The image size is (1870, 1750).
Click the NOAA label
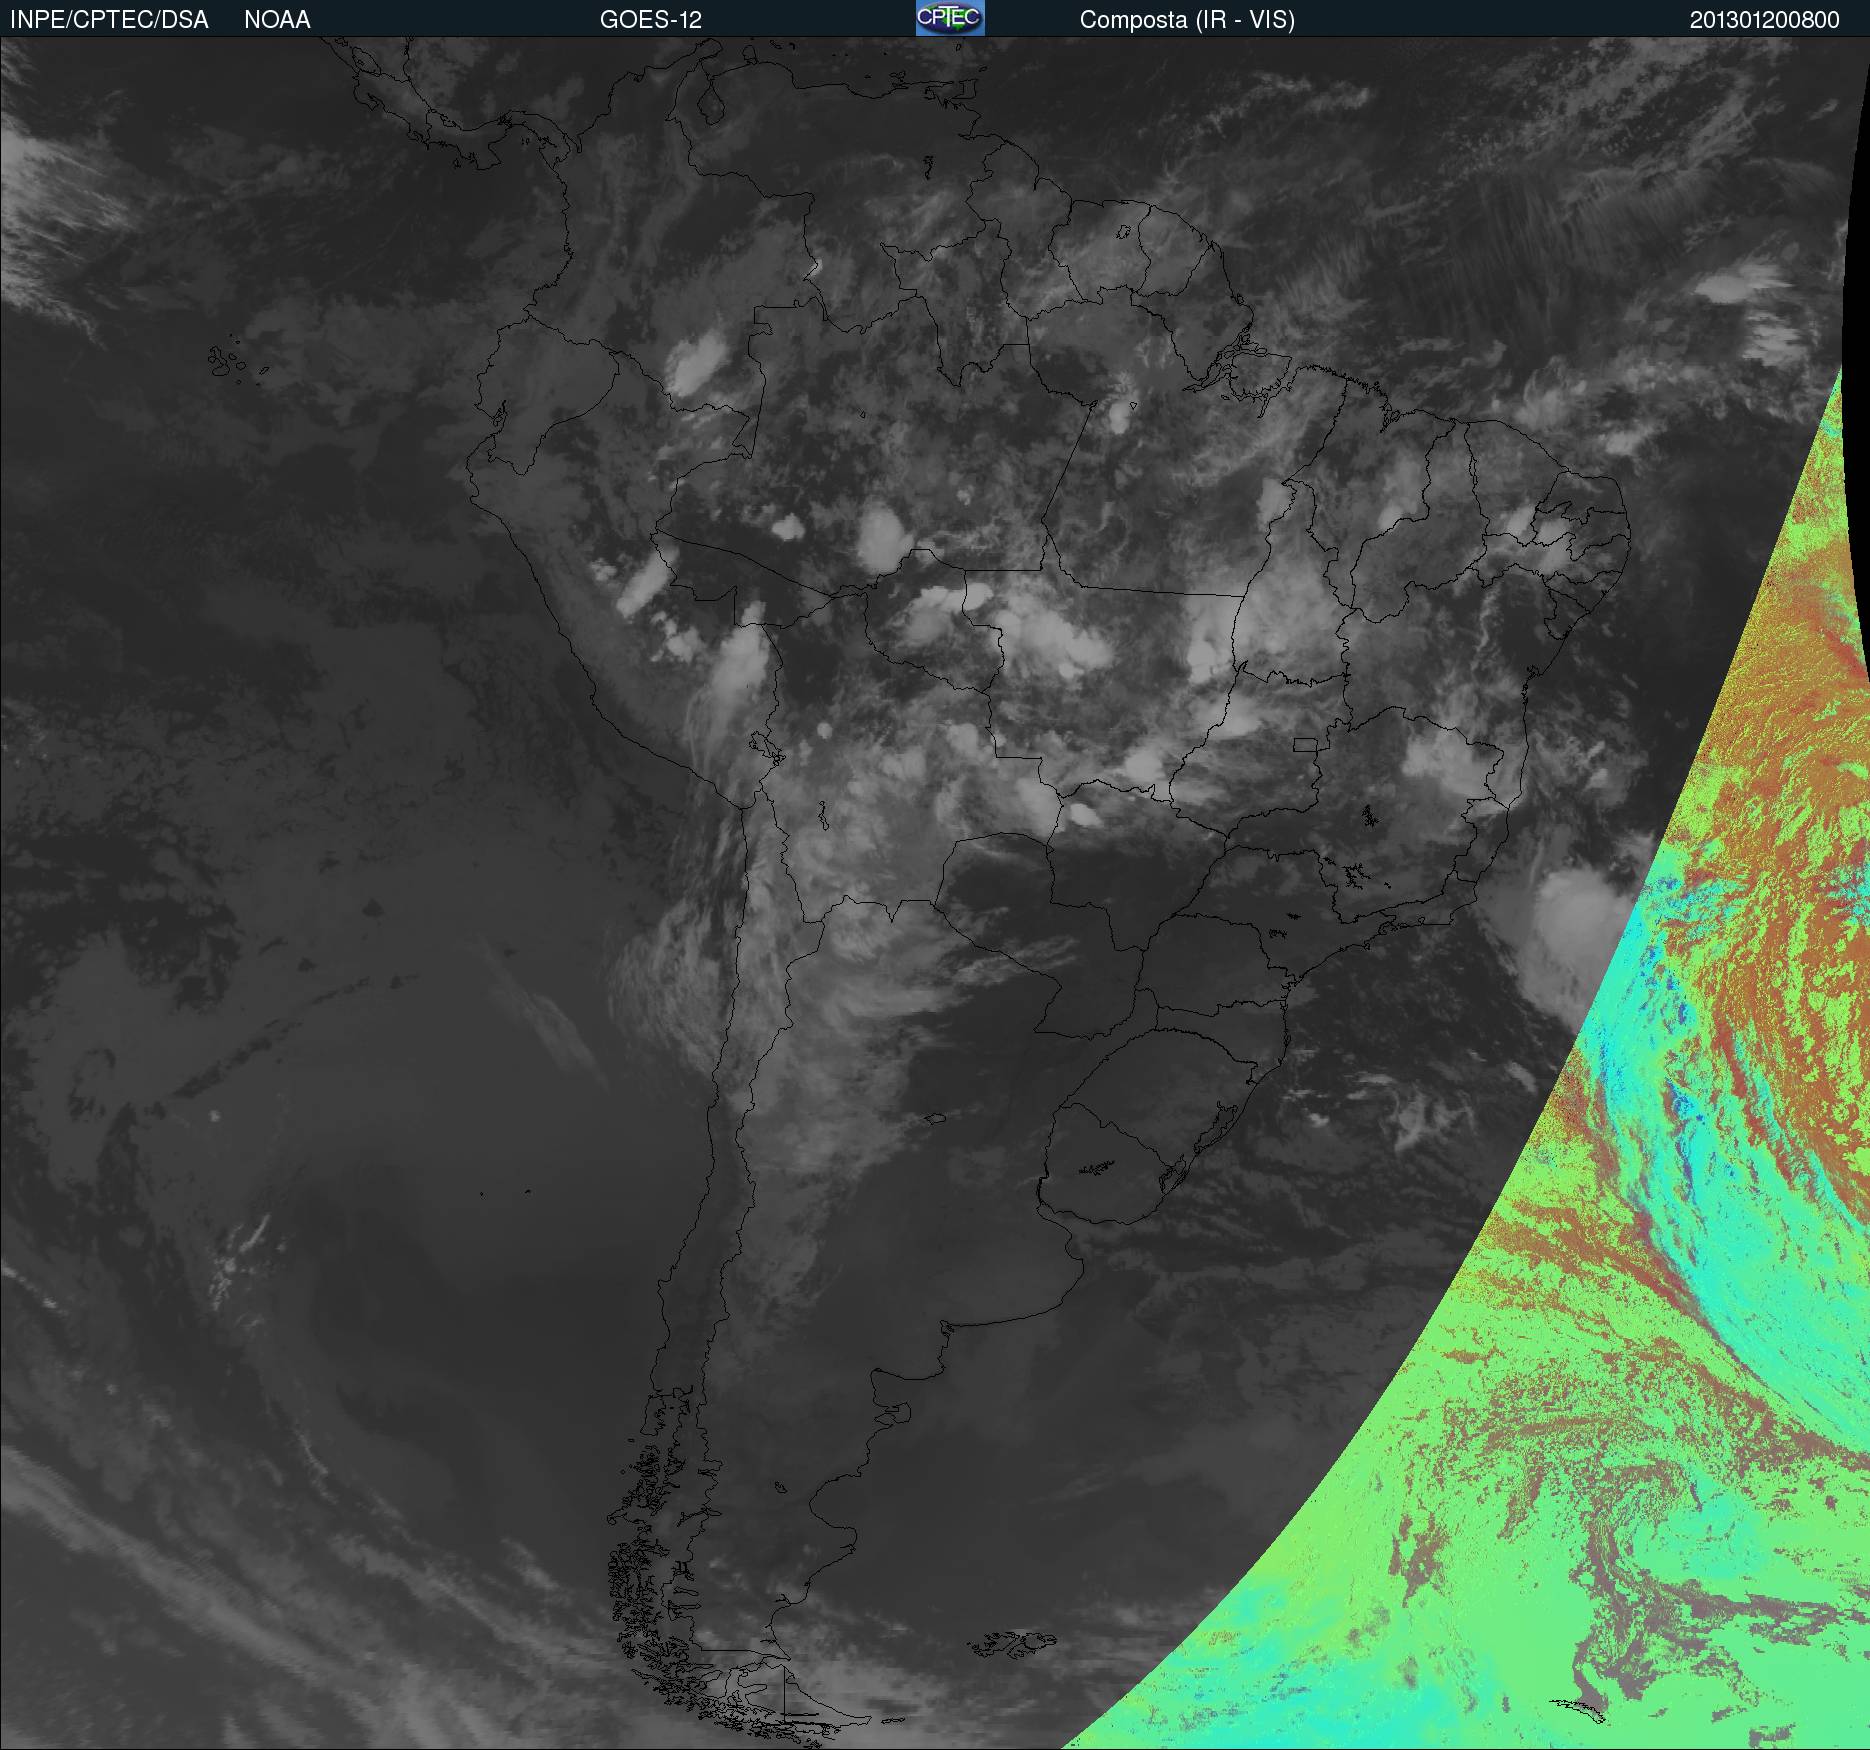[x=277, y=20]
